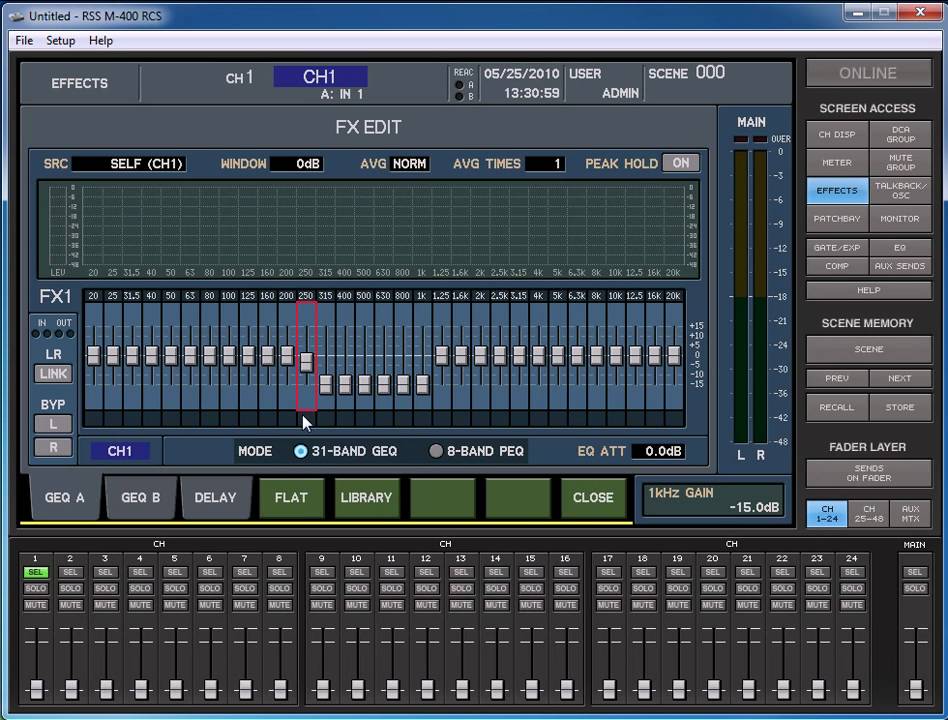This screenshot has height=720, width=948.
Task: Open the Help menu
Action: [100, 41]
